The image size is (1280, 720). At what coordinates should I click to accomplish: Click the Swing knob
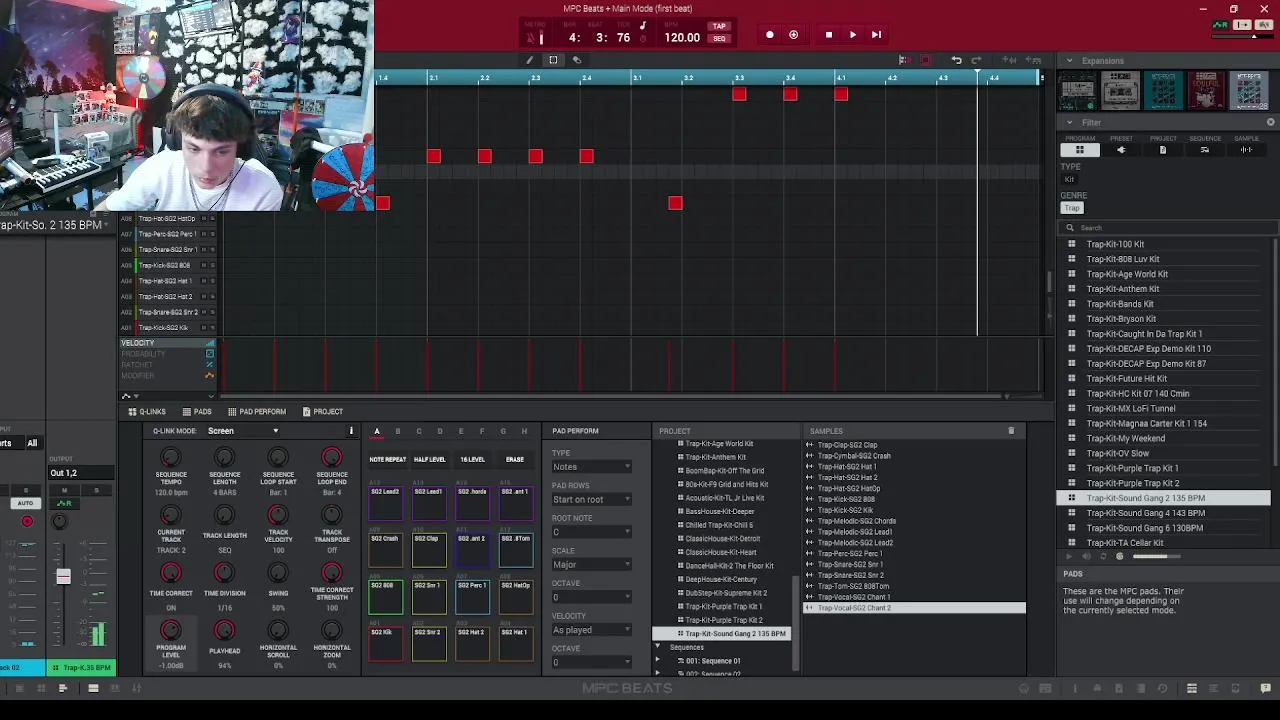point(278,574)
